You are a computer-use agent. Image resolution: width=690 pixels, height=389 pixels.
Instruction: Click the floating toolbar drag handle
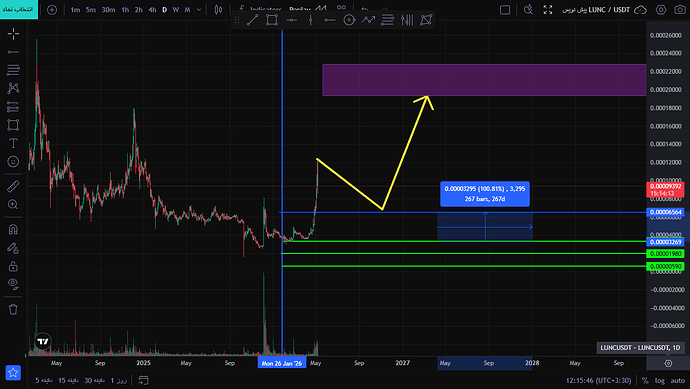tap(237, 20)
